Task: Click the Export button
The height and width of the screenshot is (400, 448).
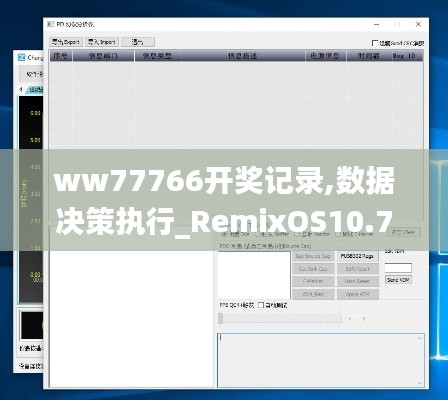Action: pos(66,42)
